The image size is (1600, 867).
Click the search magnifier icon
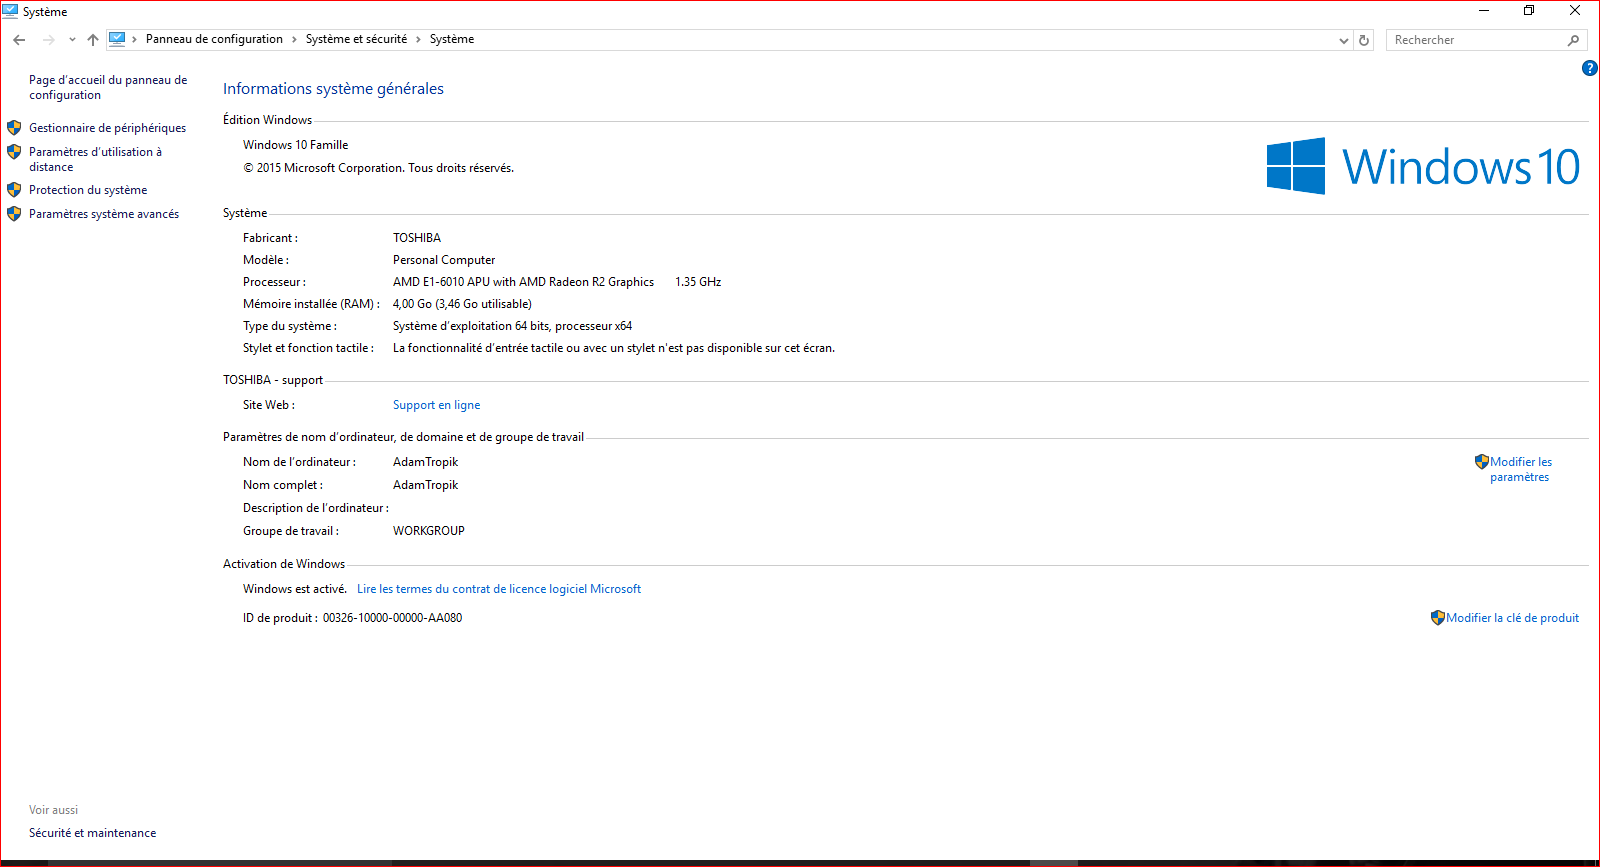click(1574, 40)
